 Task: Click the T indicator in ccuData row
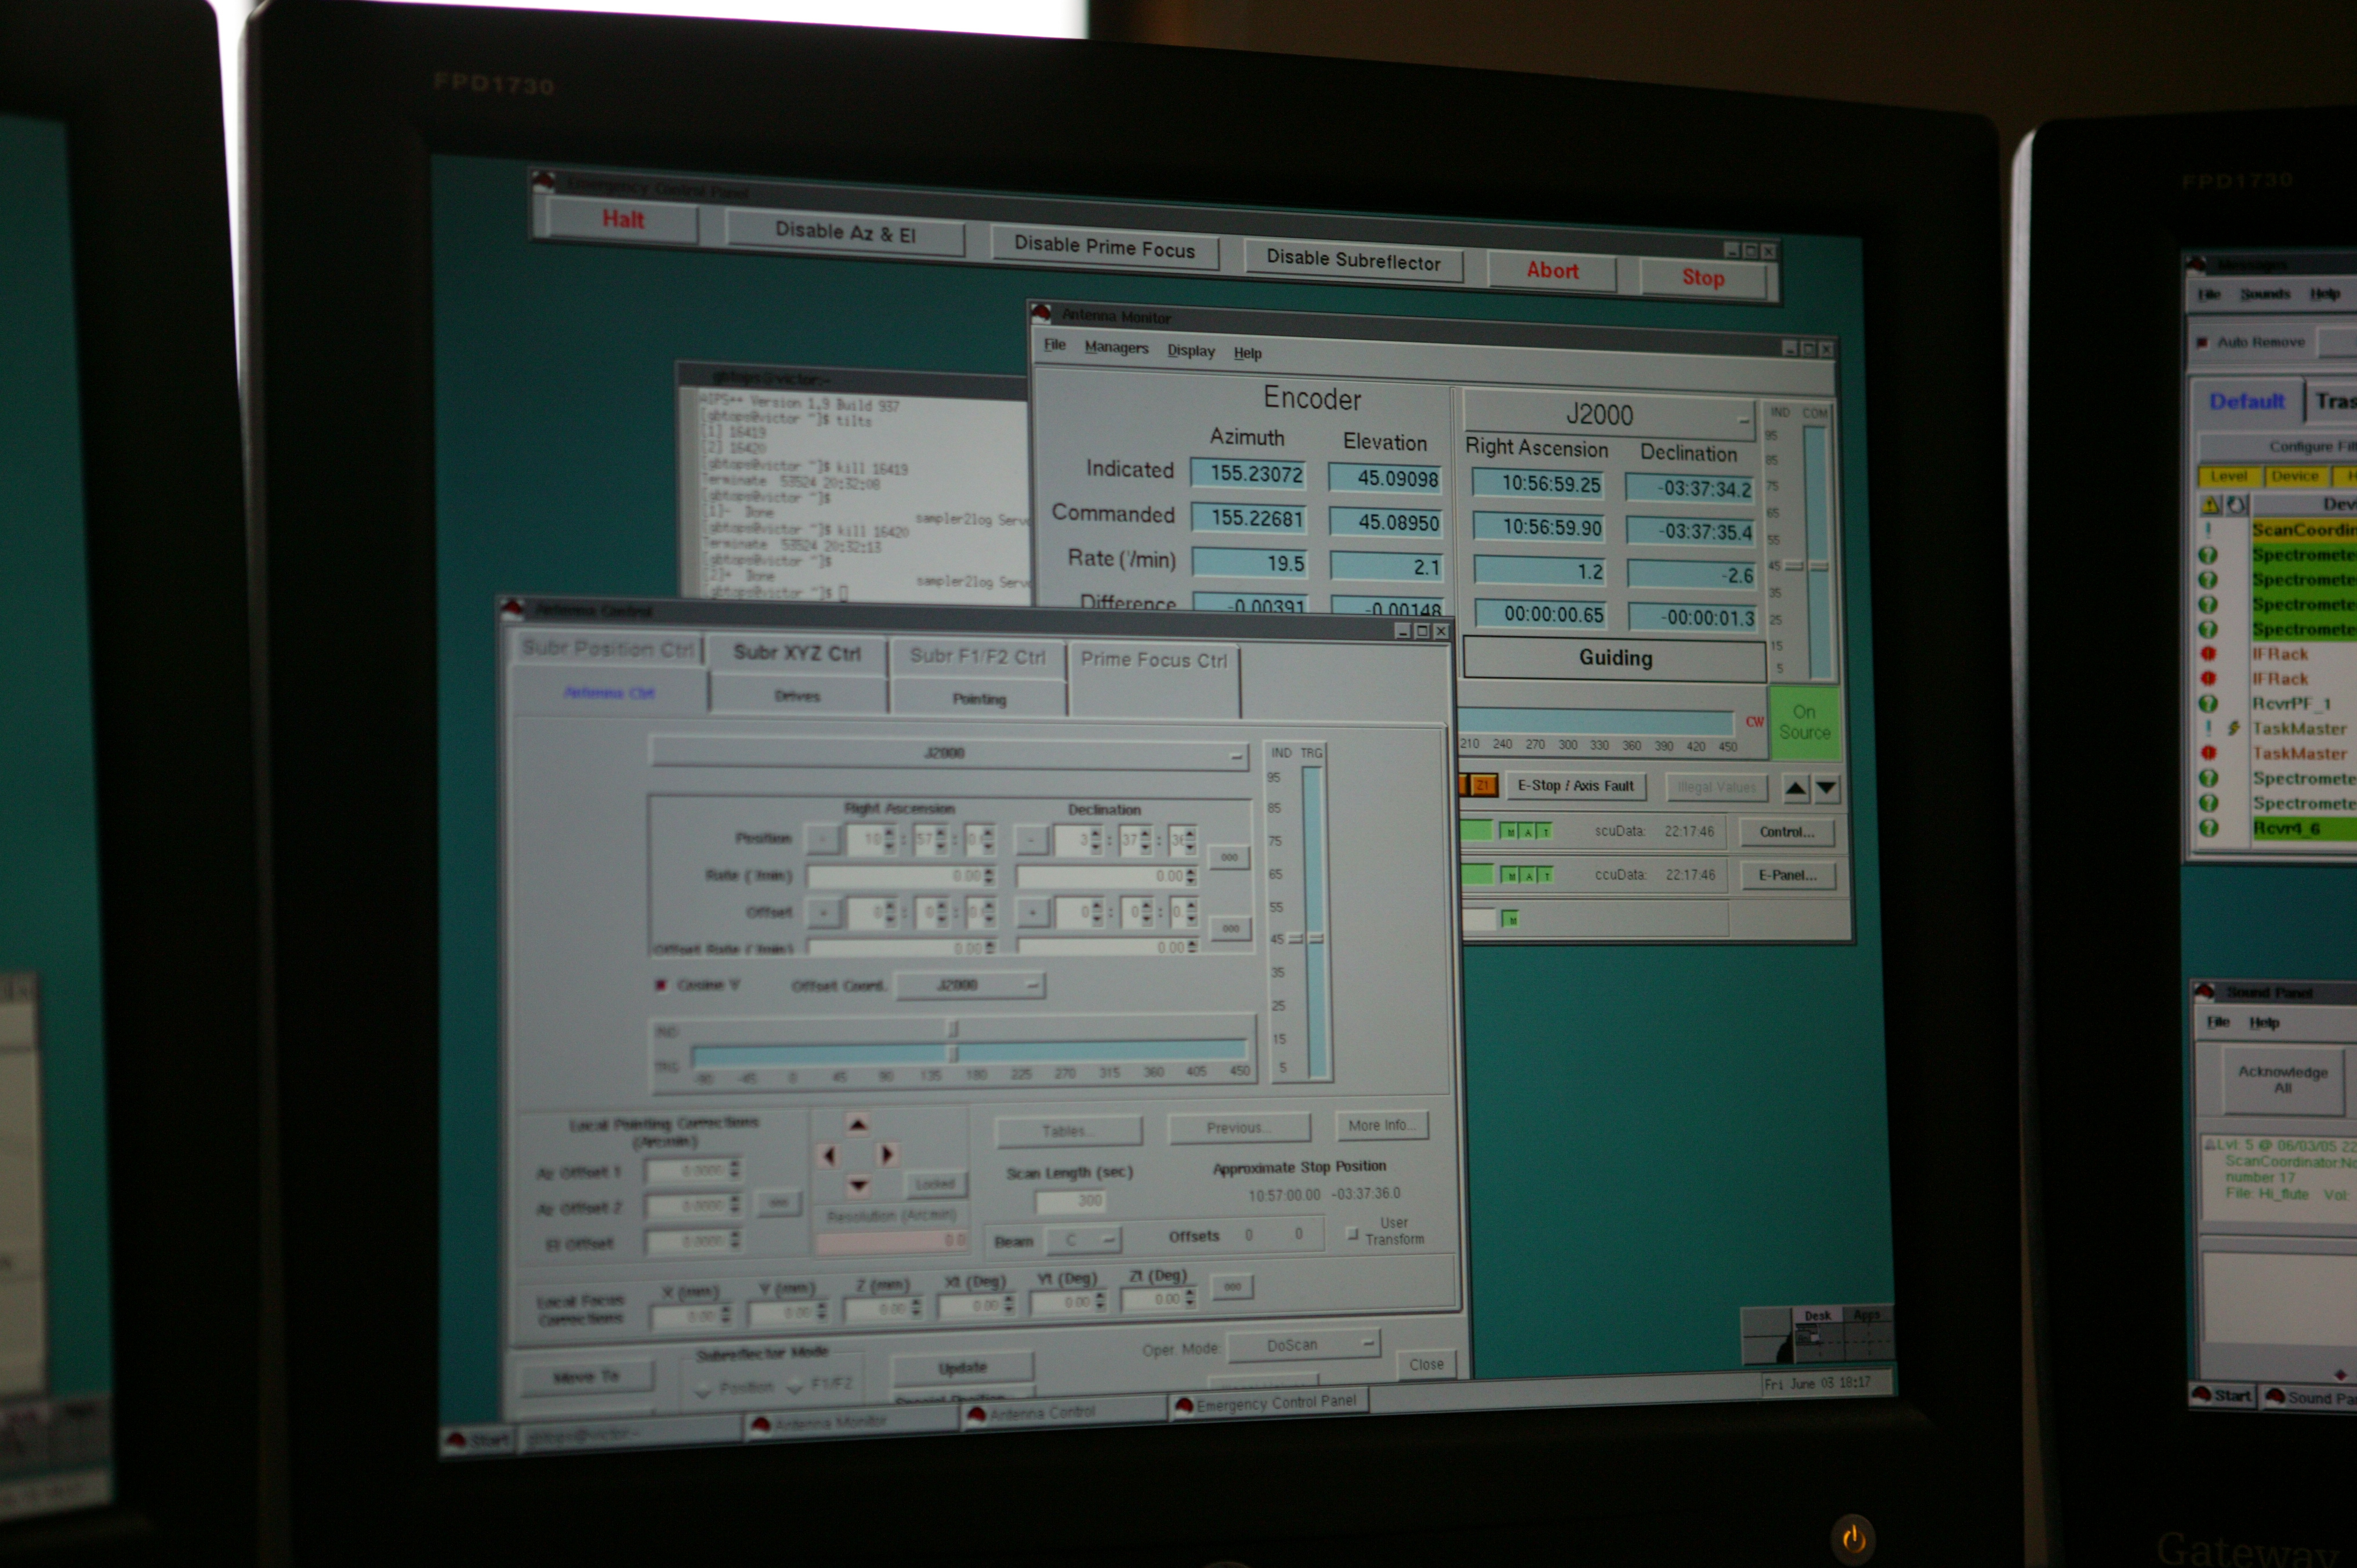pos(1545,875)
